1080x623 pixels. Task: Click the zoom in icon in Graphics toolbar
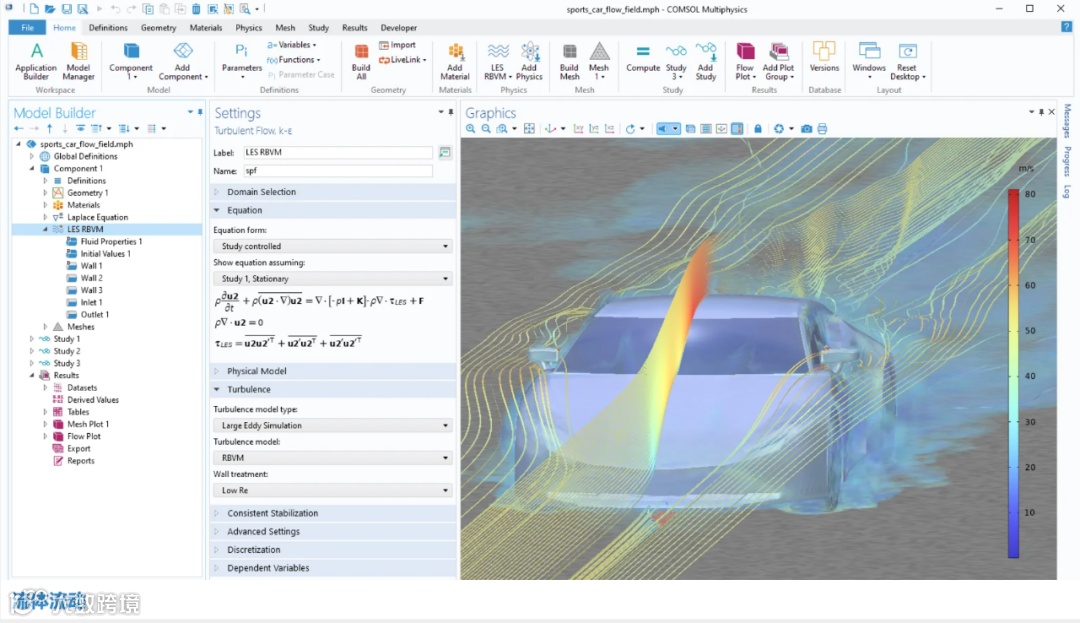coord(470,129)
